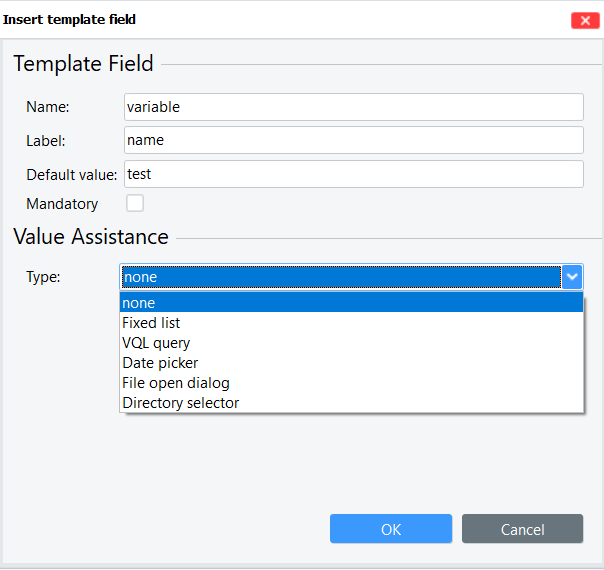
Task: Click the 'Template Field' section heading
Action: [83, 64]
